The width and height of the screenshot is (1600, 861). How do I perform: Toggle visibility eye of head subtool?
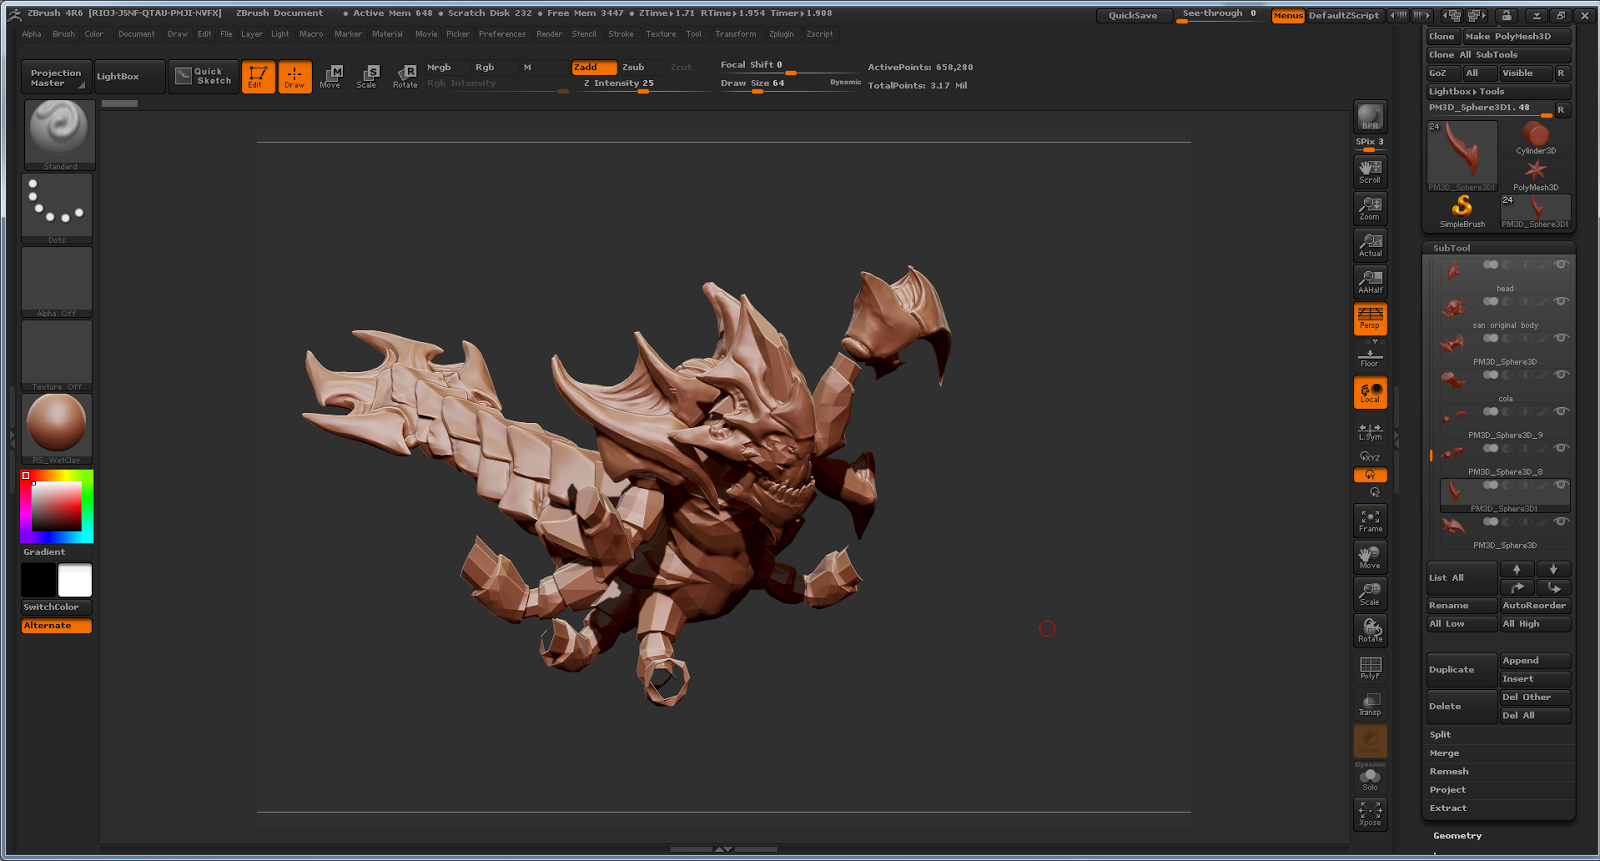[x=1560, y=264]
